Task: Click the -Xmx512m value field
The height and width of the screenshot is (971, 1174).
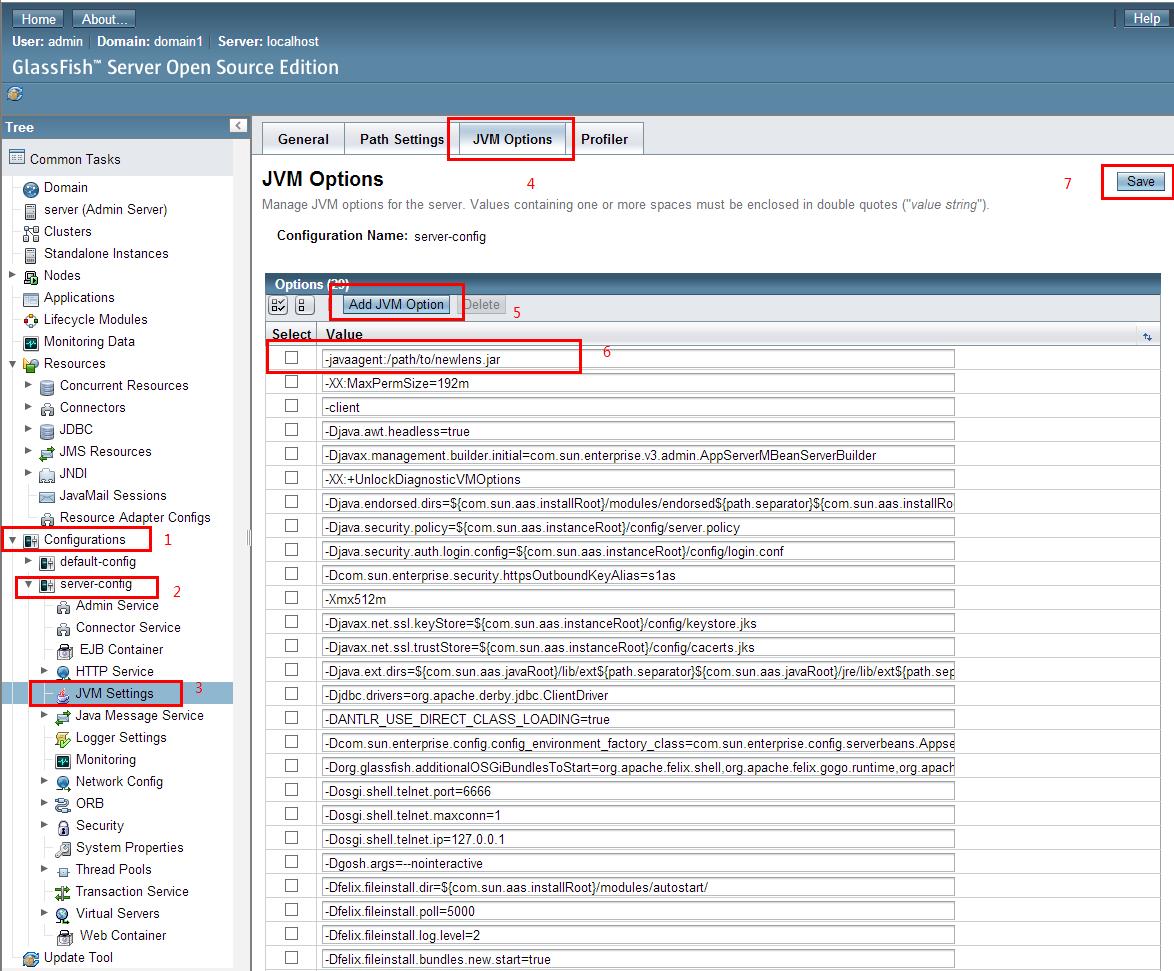Action: (638, 599)
